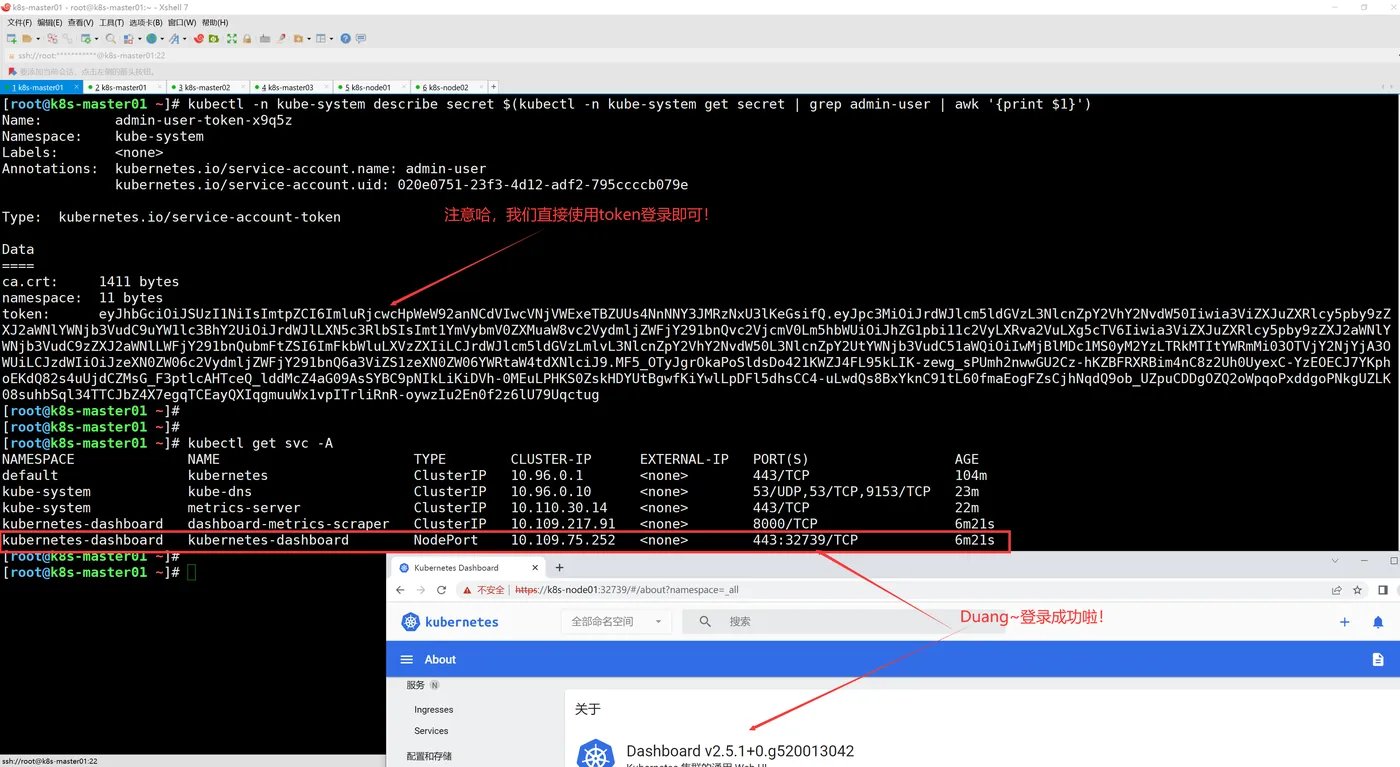Click the speech bubble feedback icon in Xshell
1400x767 pixels.
(361, 39)
